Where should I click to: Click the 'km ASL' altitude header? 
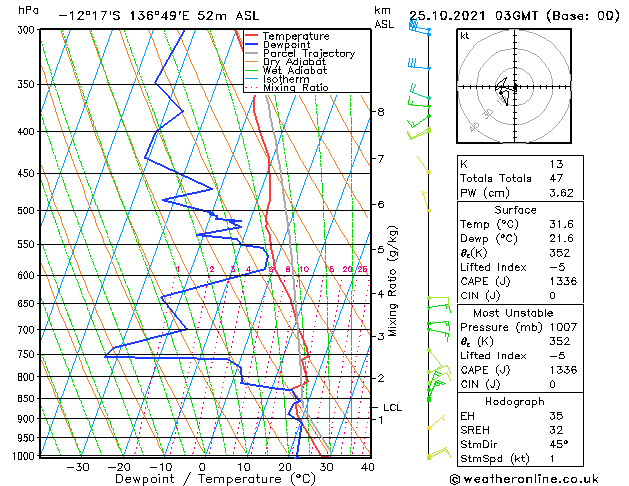(384, 17)
